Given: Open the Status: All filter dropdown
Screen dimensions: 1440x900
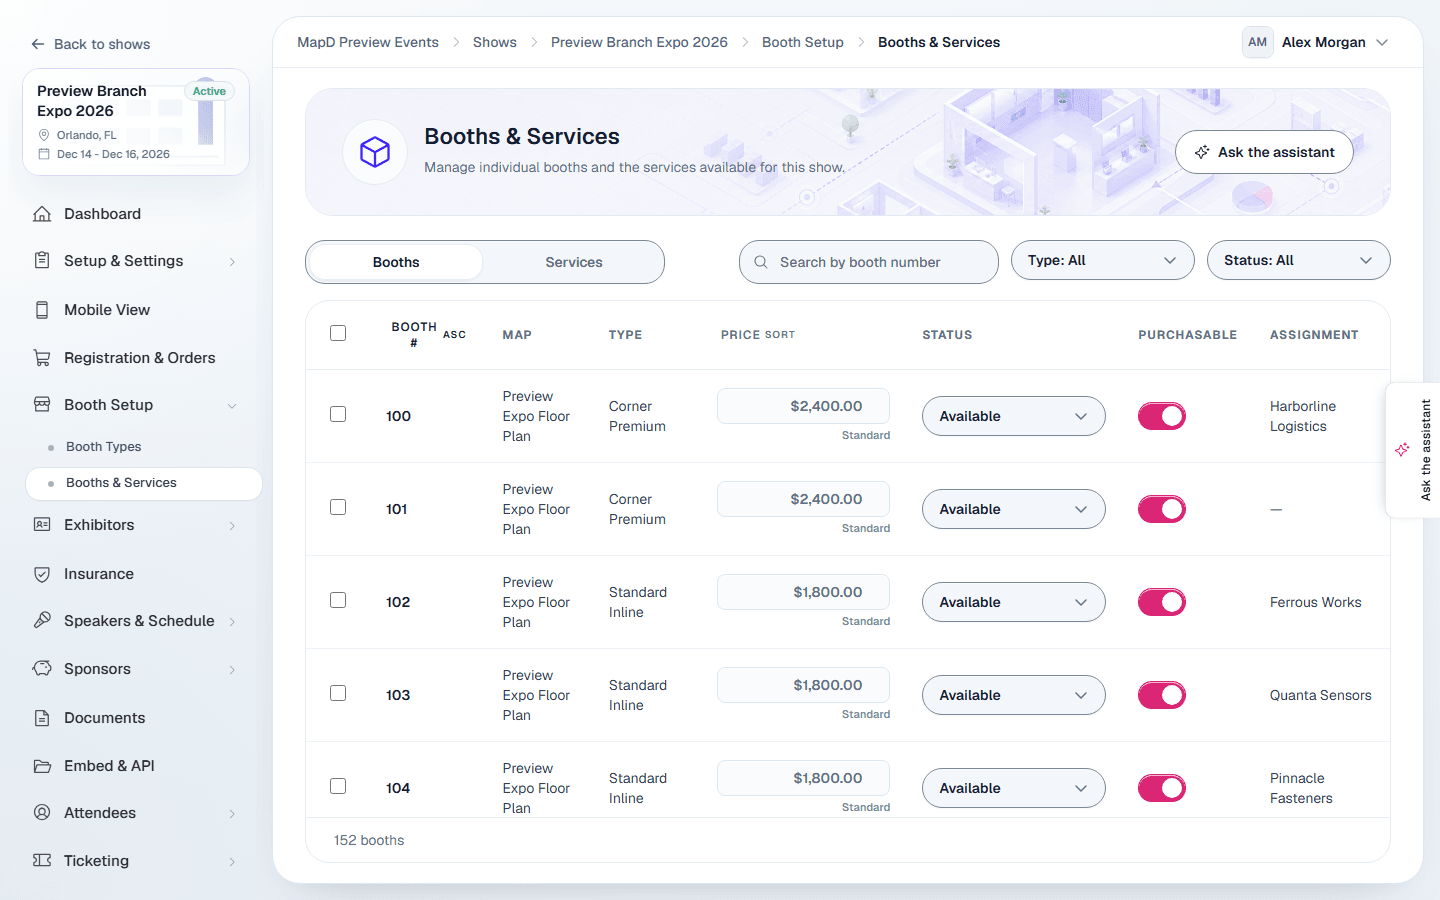Looking at the screenshot, I should coord(1299,260).
